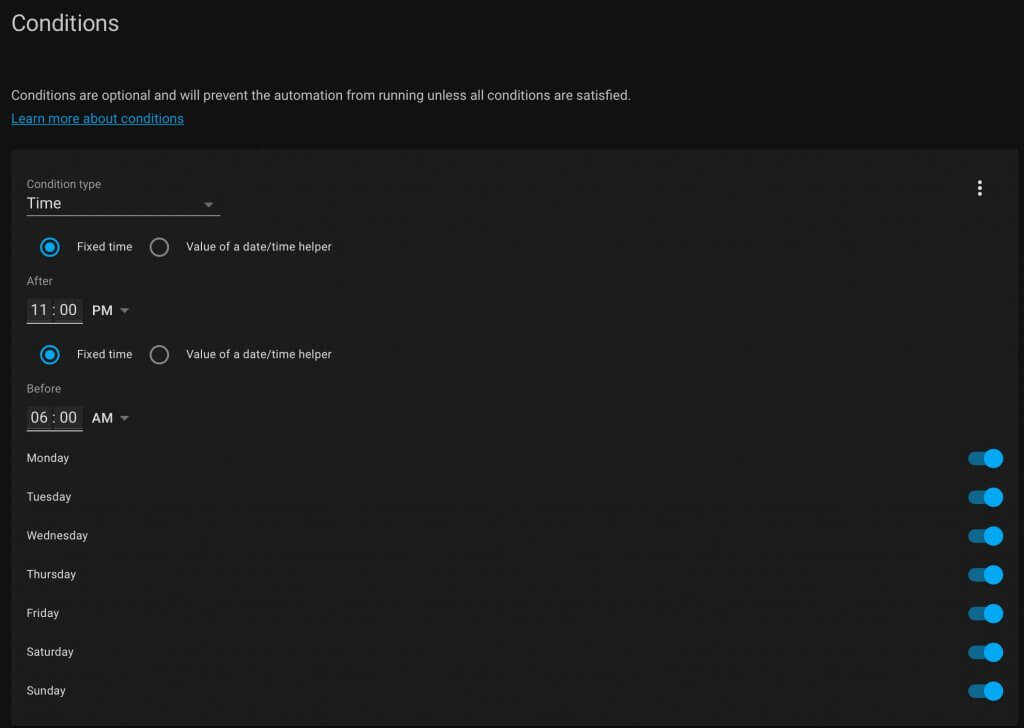Click the Before hour field 06
The image size is (1024, 728).
pyautogui.click(x=39, y=417)
